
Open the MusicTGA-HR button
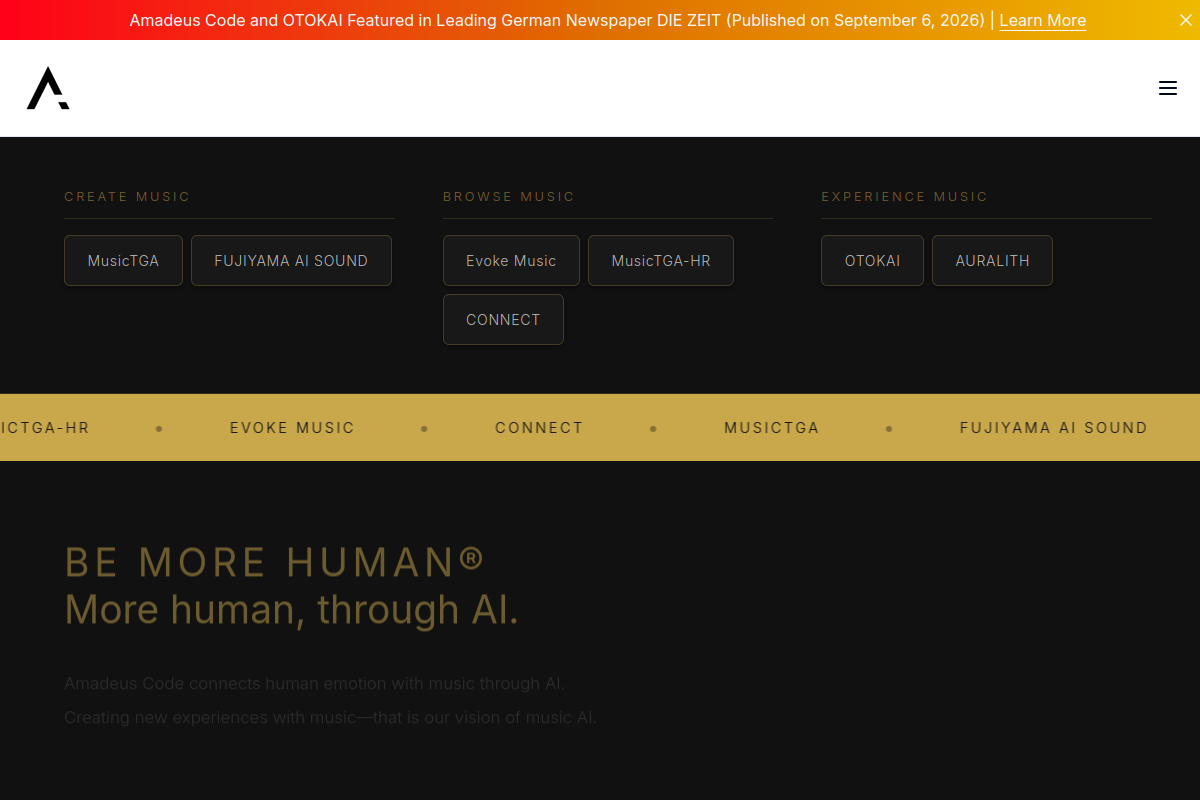point(661,260)
